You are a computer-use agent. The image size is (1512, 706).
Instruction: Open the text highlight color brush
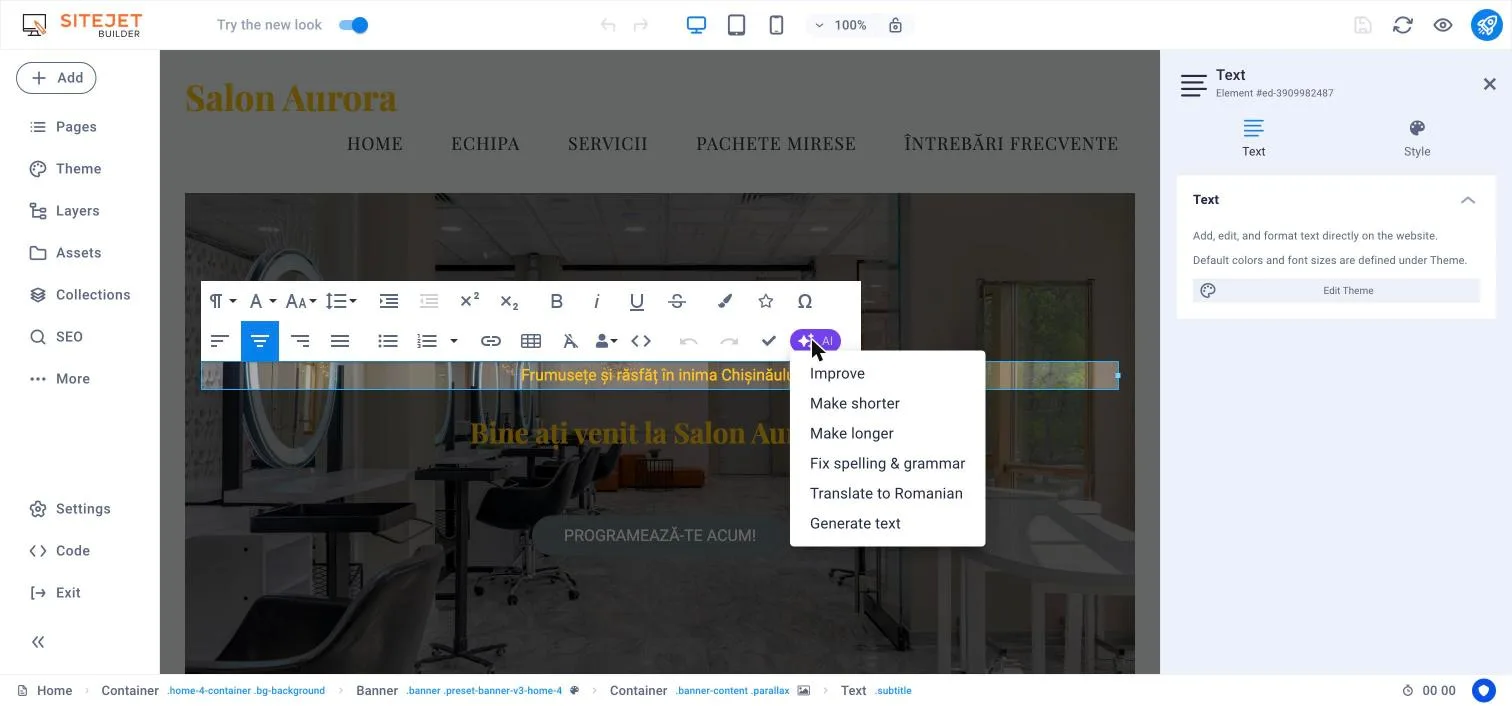coord(725,301)
